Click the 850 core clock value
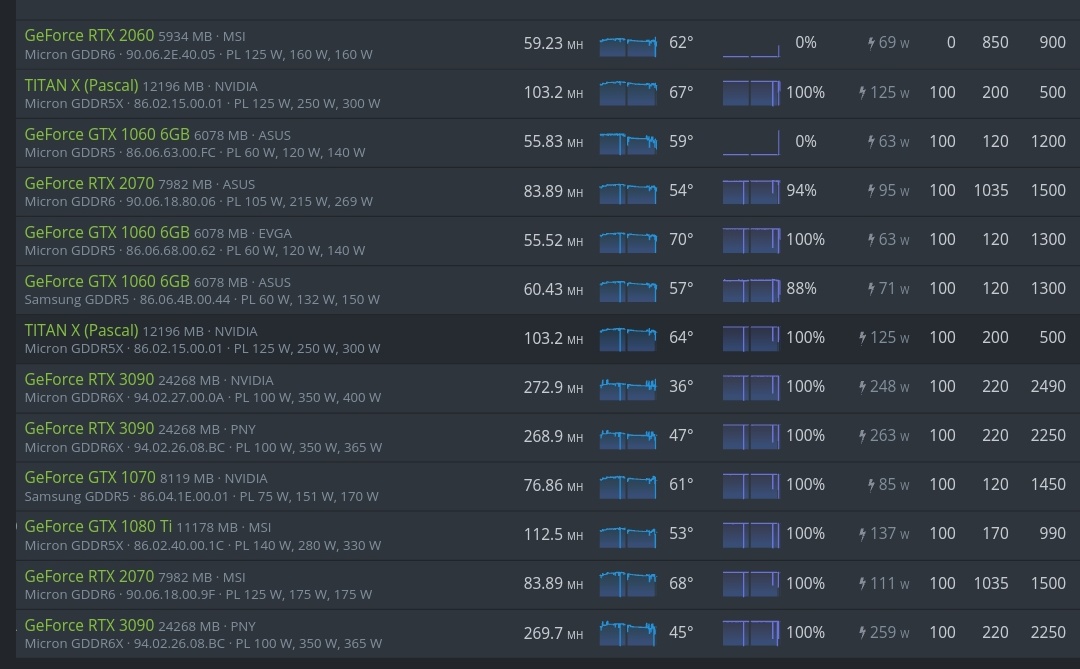Image resolution: width=1080 pixels, height=669 pixels. [995, 43]
